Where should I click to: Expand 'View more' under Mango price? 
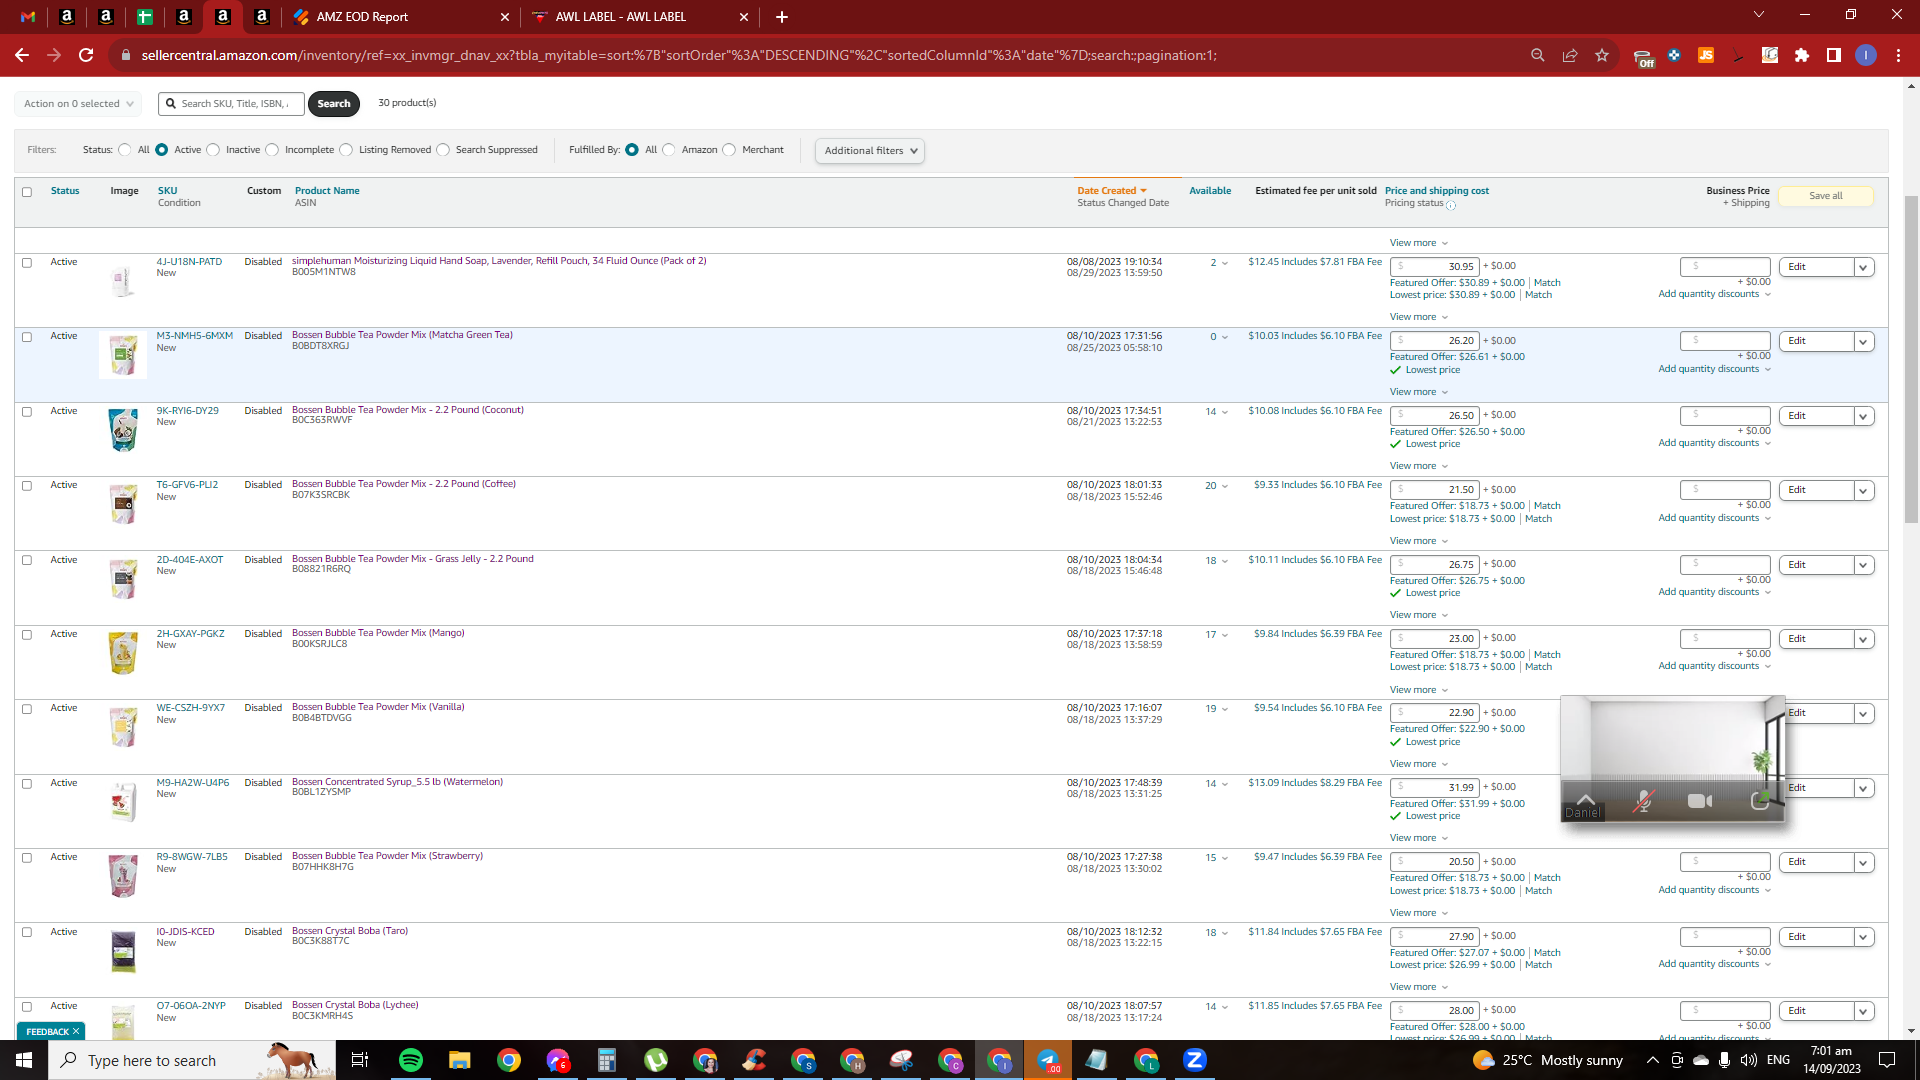click(x=1418, y=690)
